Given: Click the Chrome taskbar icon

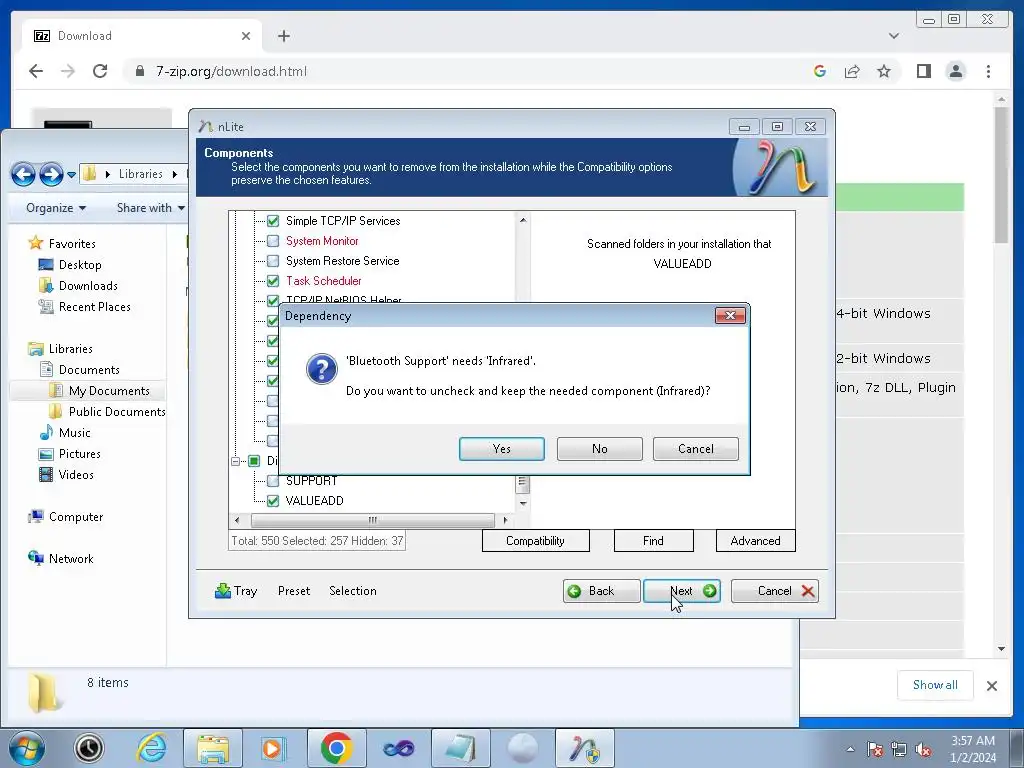Looking at the screenshot, I should click(x=336, y=748).
